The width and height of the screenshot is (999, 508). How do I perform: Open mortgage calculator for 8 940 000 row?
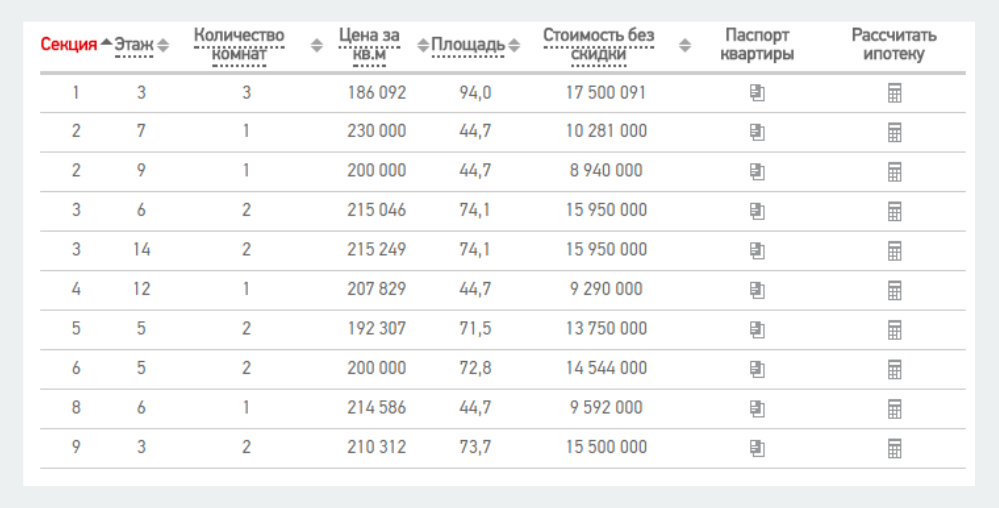coord(895,172)
